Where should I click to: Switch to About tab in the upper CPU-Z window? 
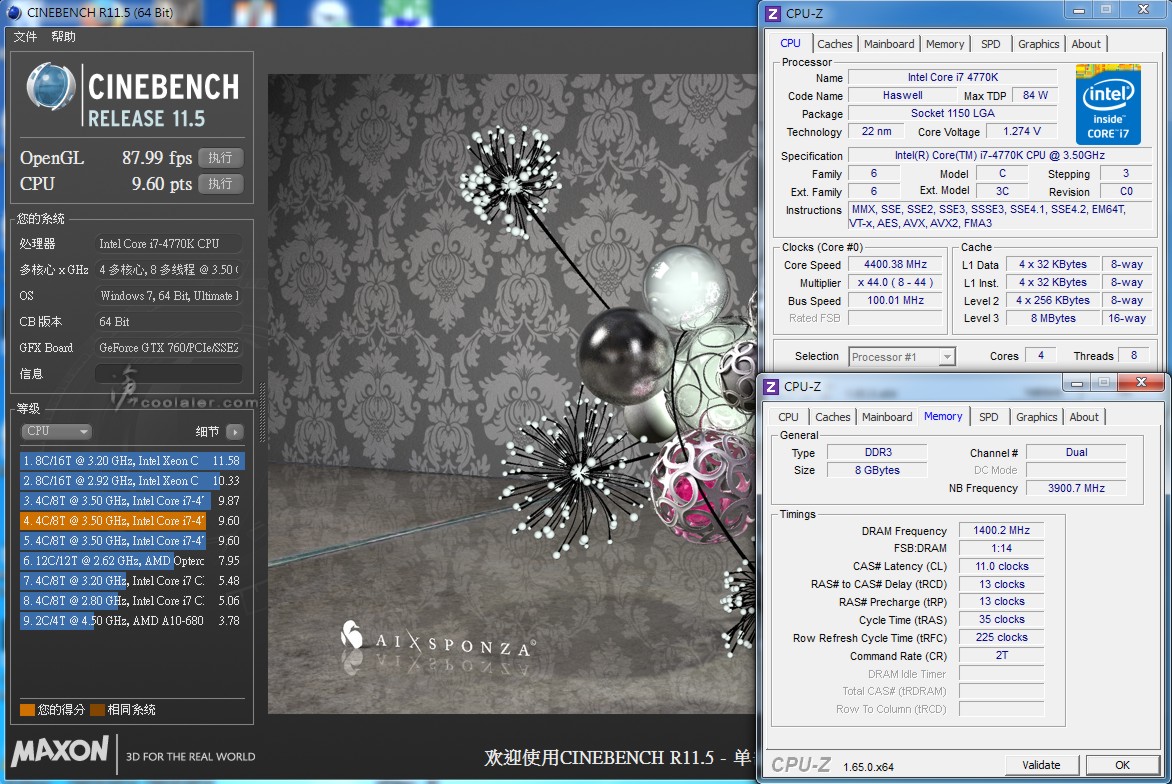1085,44
